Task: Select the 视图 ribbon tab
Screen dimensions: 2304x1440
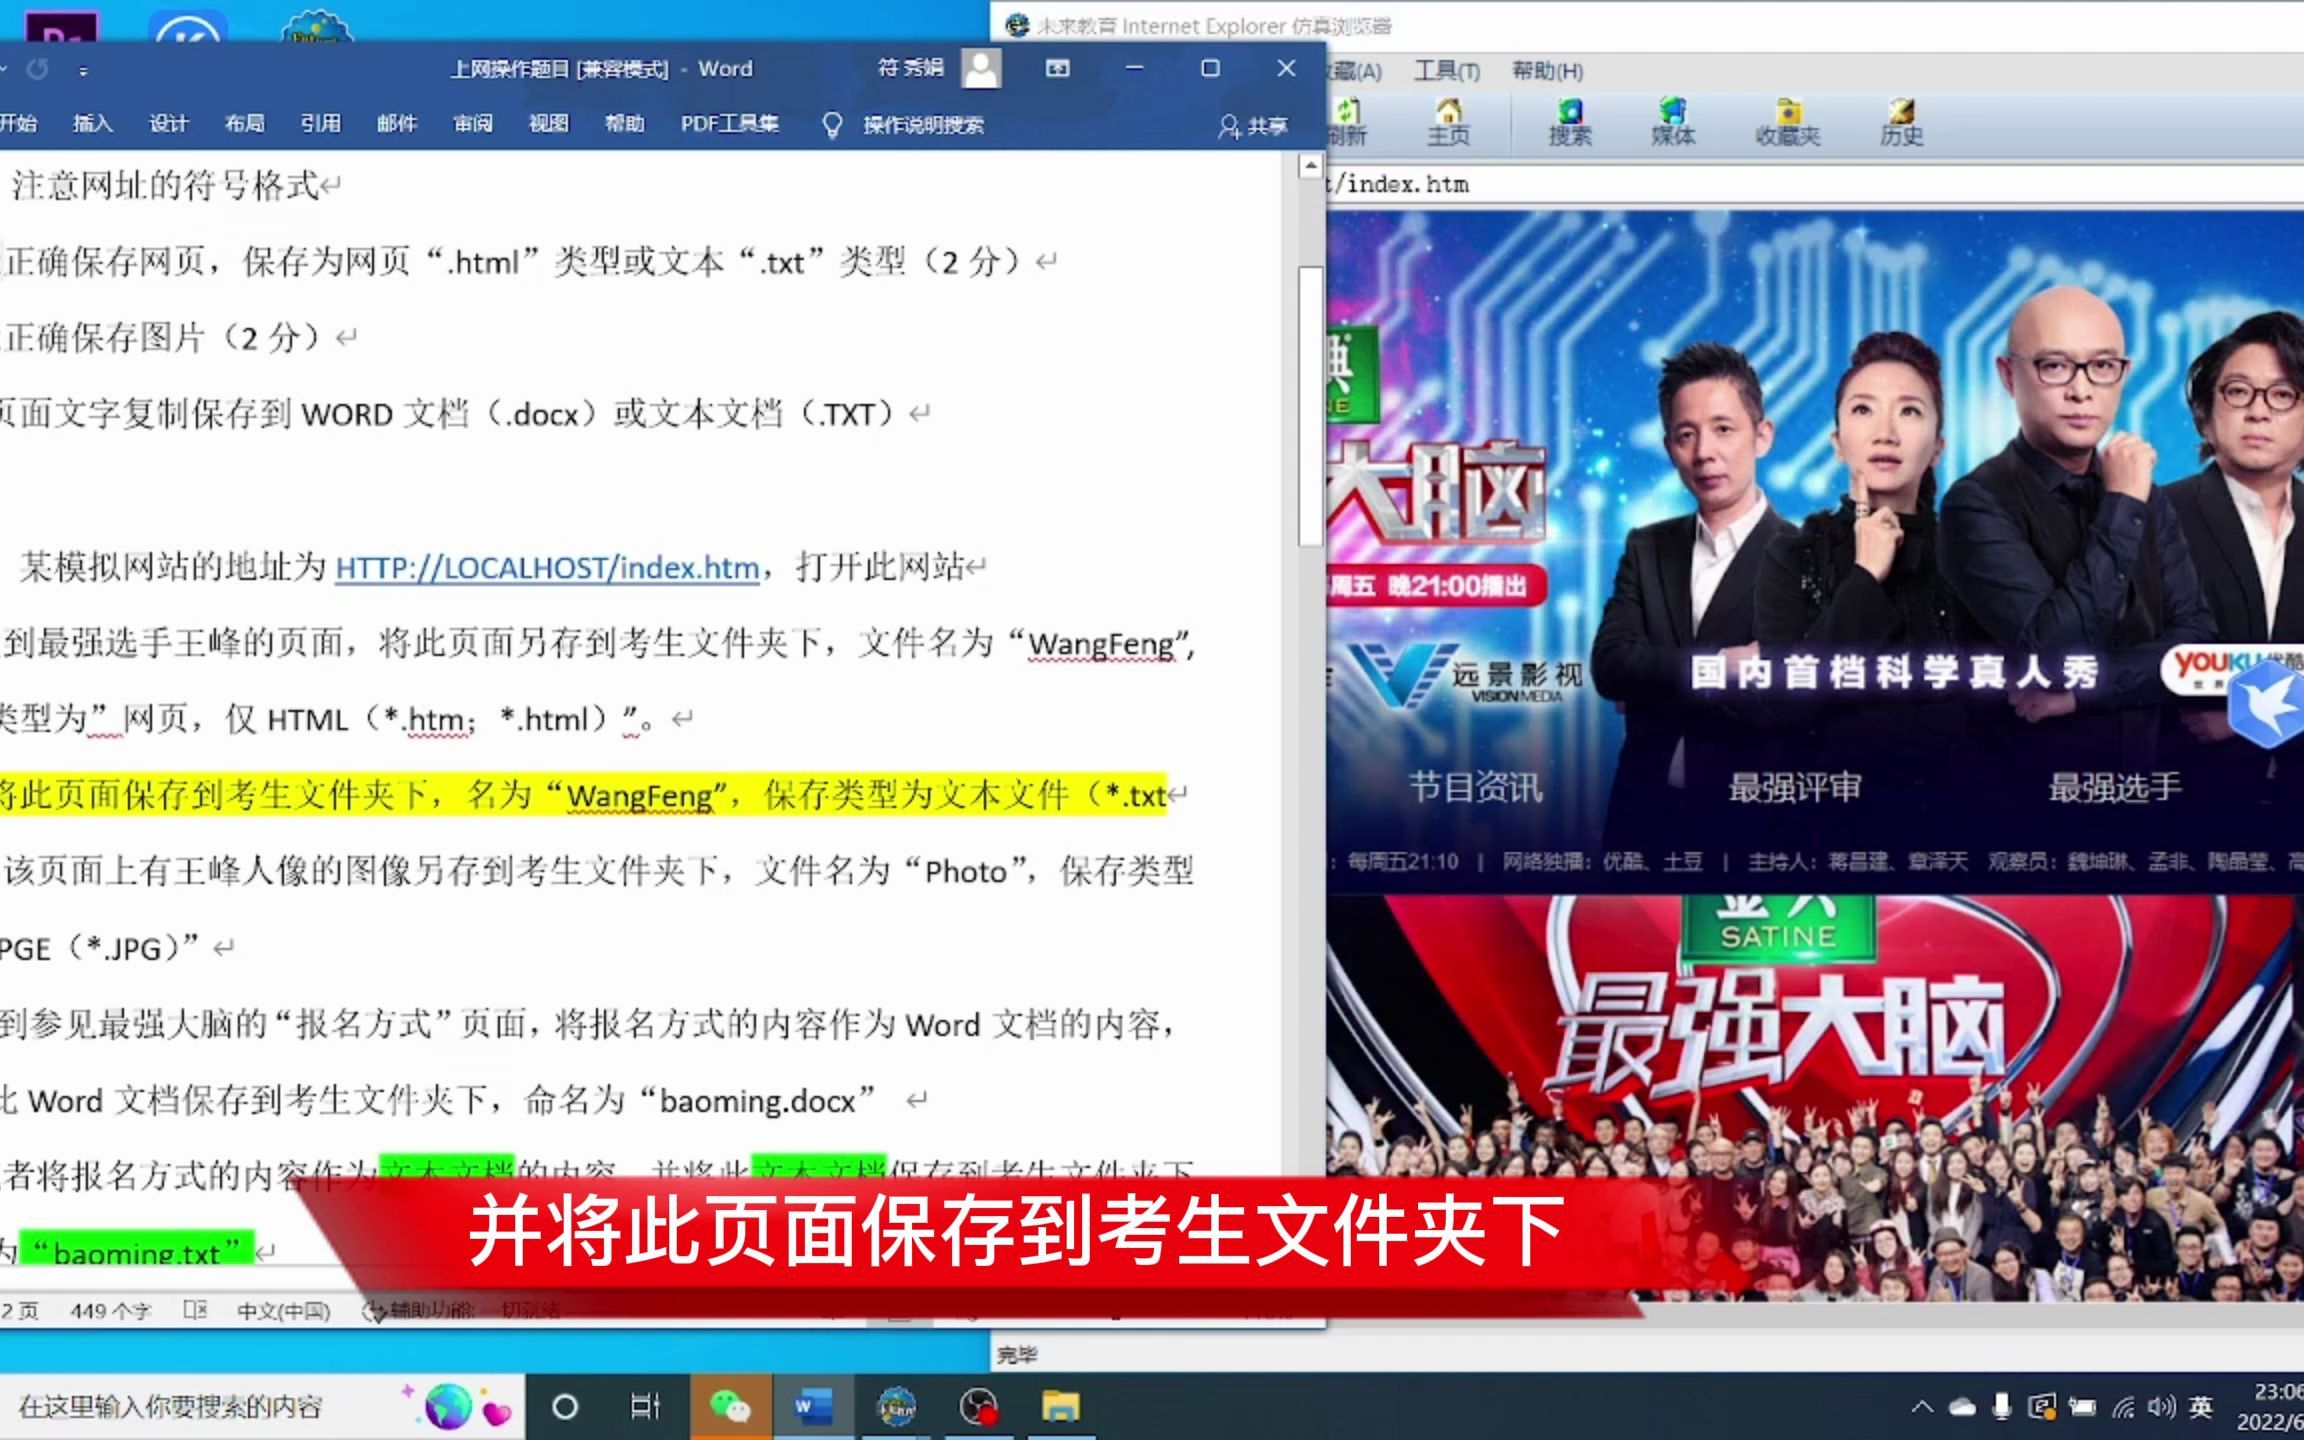Action: (548, 123)
